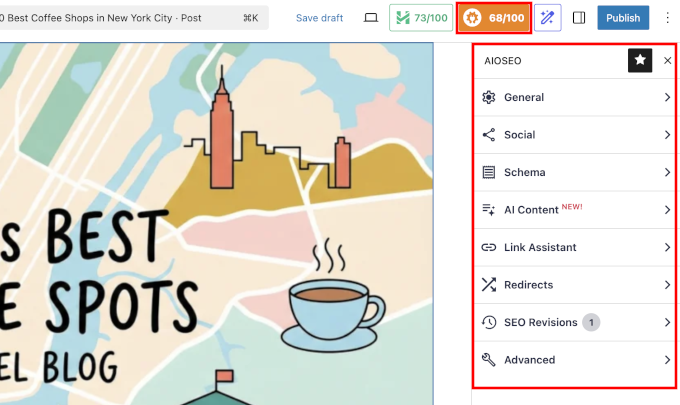
Task: Click the Schema list icon
Action: pyautogui.click(x=488, y=172)
